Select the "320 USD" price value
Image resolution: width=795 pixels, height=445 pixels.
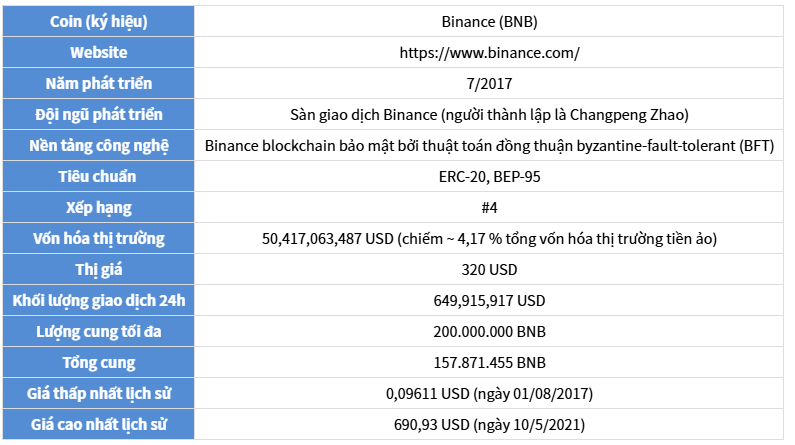488,270
